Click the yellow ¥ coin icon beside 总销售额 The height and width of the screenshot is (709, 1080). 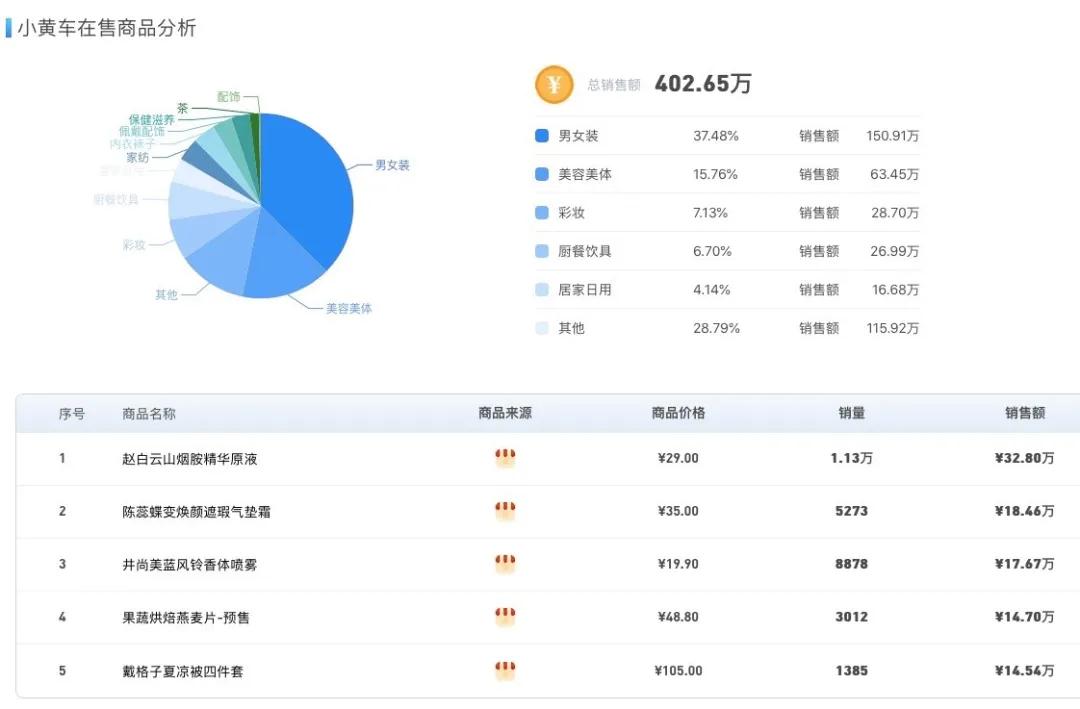coord(553,84)
